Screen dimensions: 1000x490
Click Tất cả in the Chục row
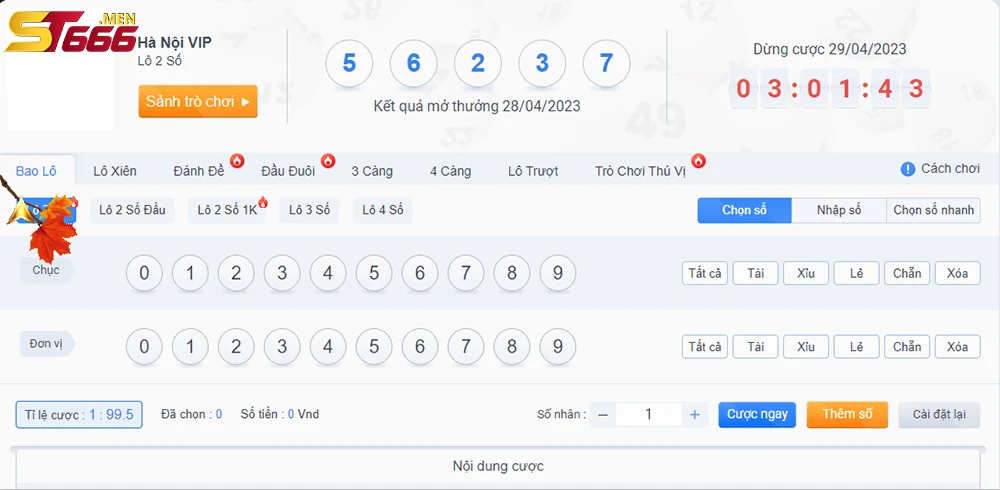click(705, 273)
